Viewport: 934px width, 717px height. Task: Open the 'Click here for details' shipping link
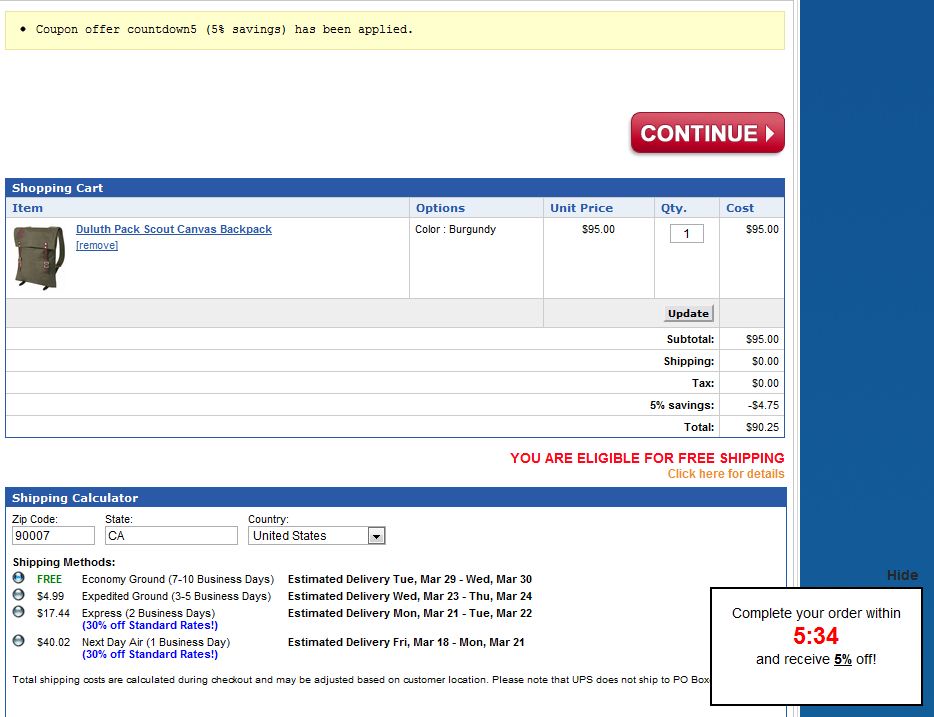point(726,474)
